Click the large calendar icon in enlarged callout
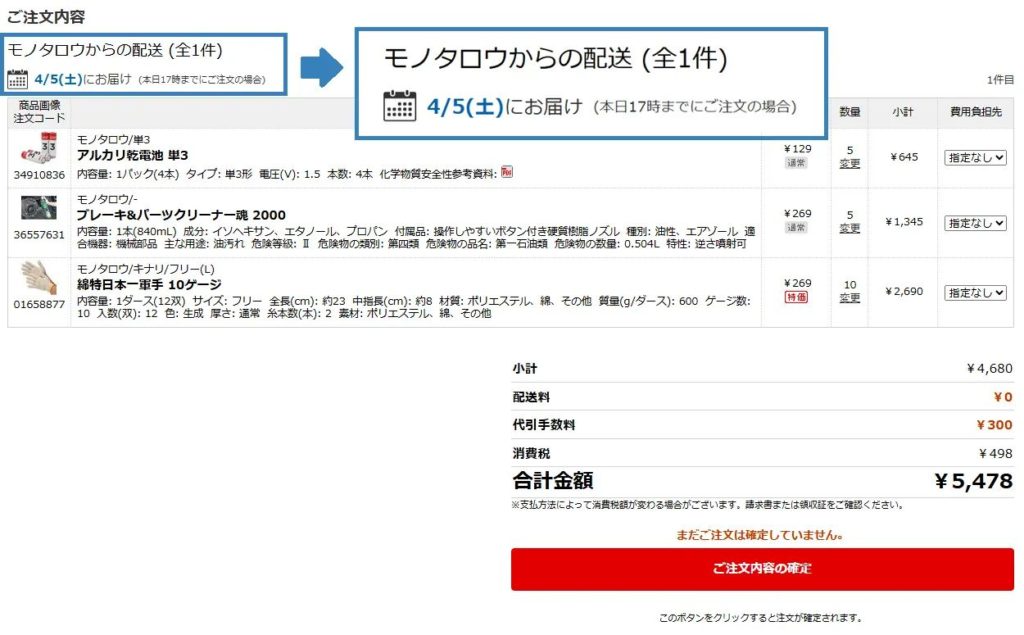The width and height of the screenshot is (1024, 635). pyautogui.click(x=400, y=106)
